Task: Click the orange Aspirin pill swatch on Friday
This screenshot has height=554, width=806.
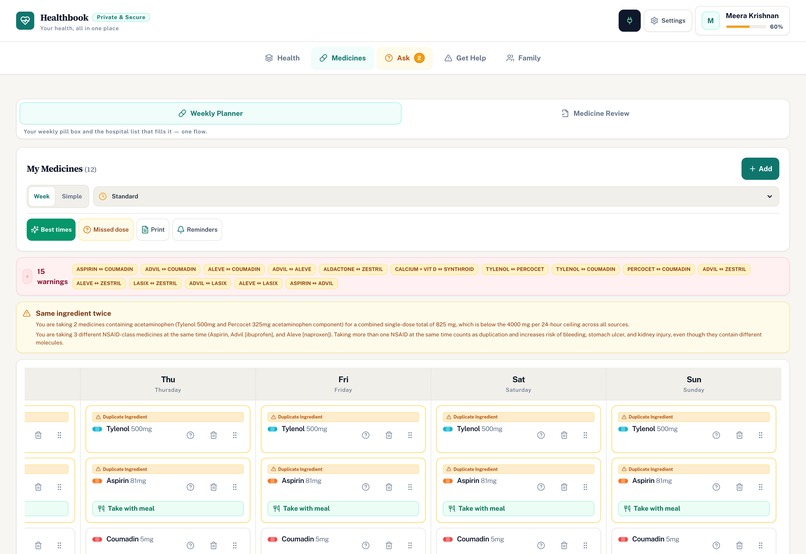Action: tap(272, 481)
